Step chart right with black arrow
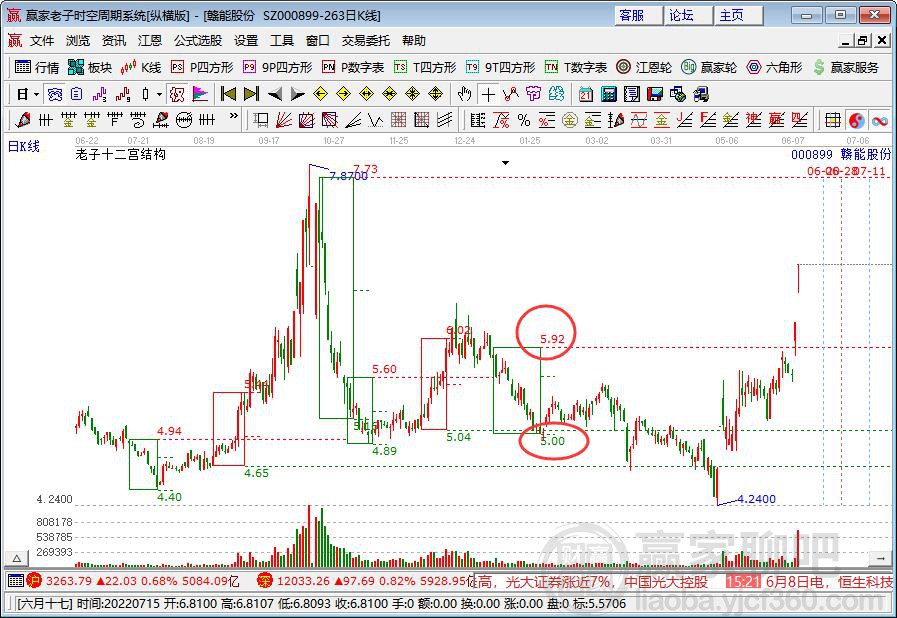897x618 pixels. pyautogui.click(x=297, y=94)
